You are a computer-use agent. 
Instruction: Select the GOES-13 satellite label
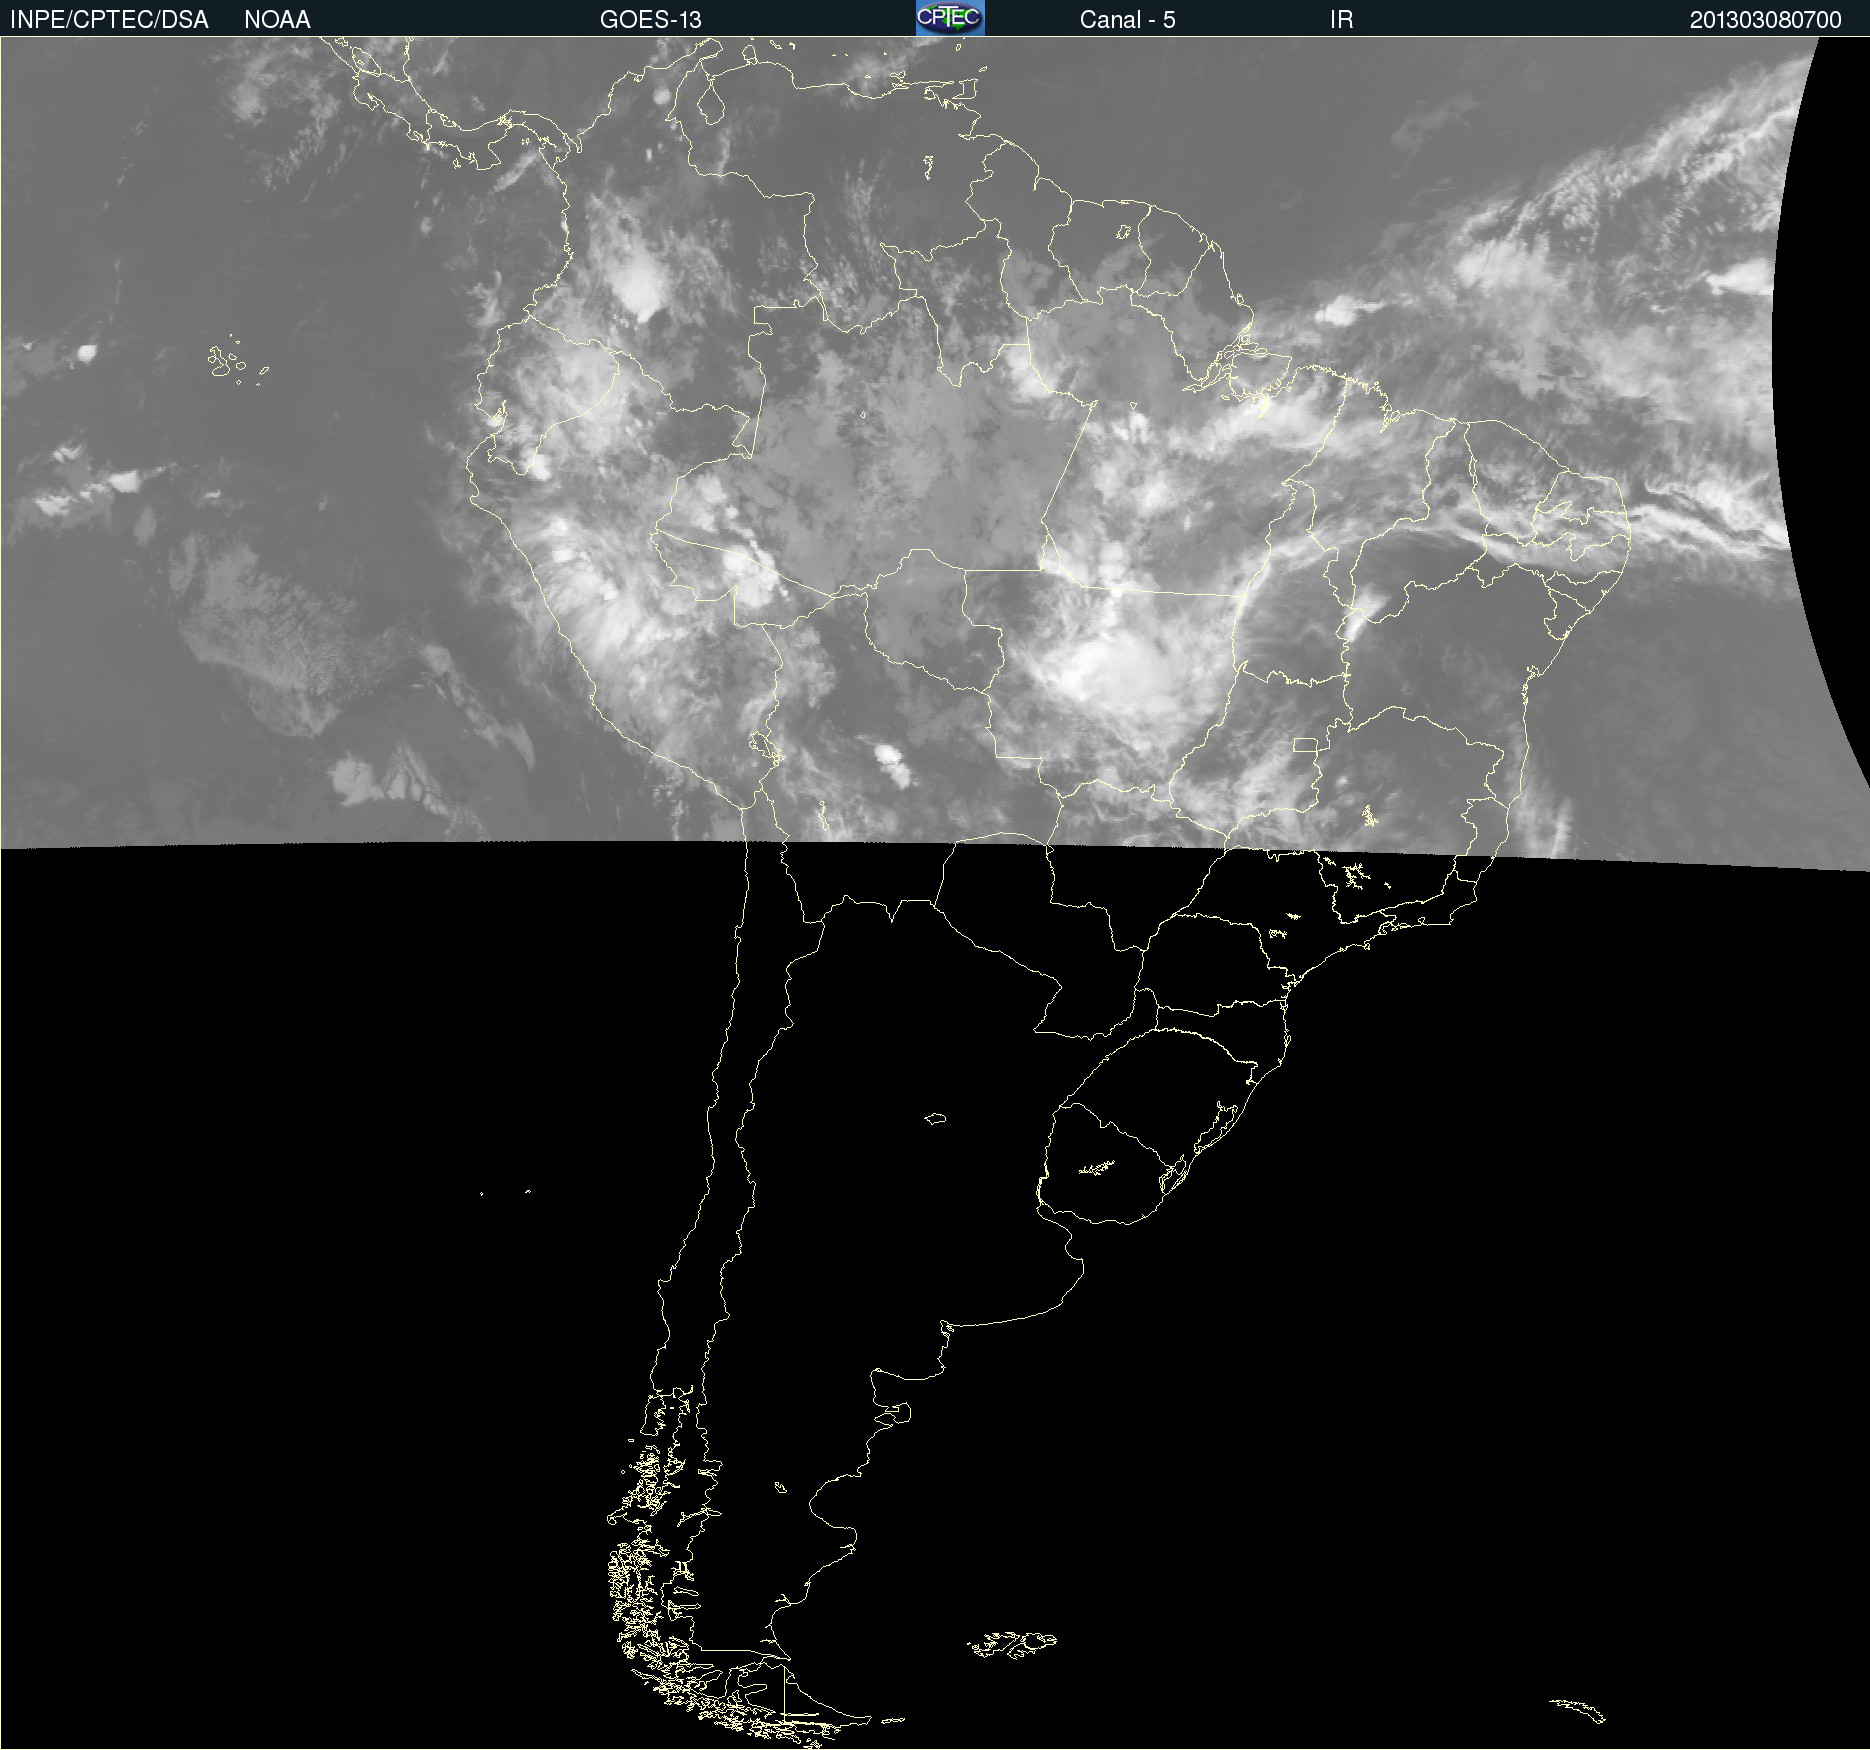651,20
